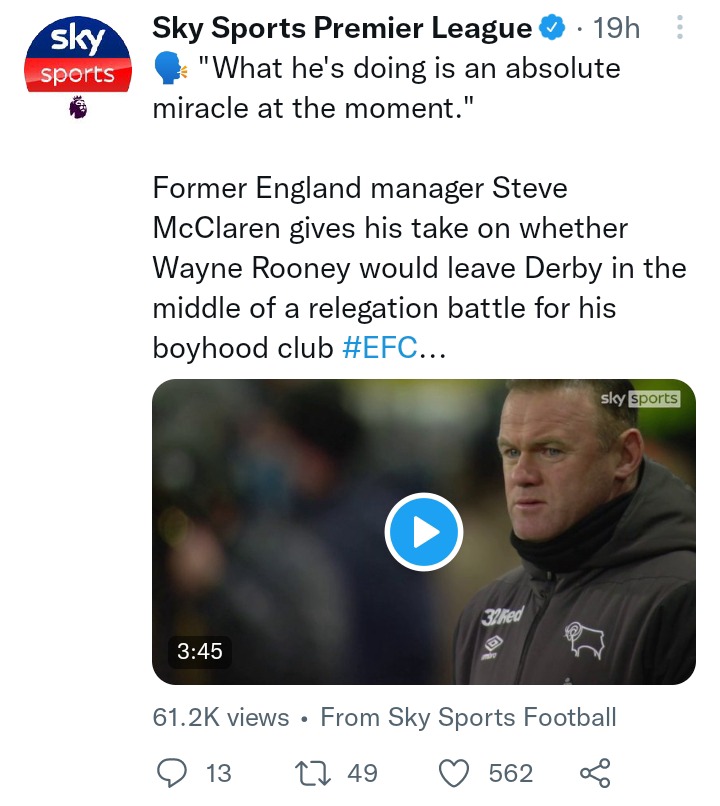Click the 562 likes count
The width and height of the screenshot is (720, 806).
(511, 773)
